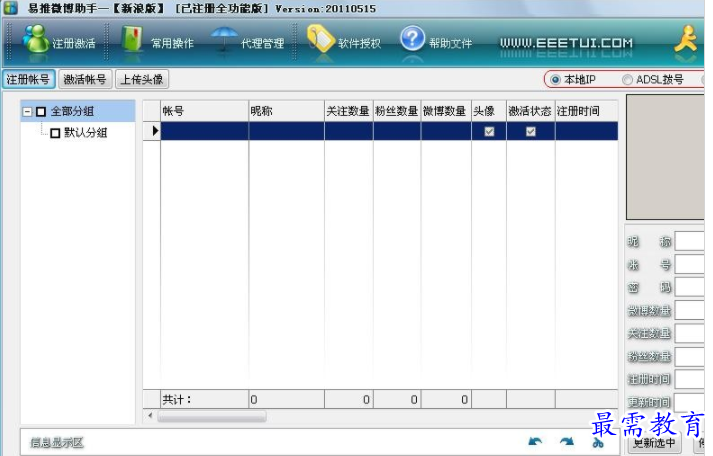Sort by the 帐号 column header
The height and width of the screenshot is (456, 713).
(x=205, y=111)
